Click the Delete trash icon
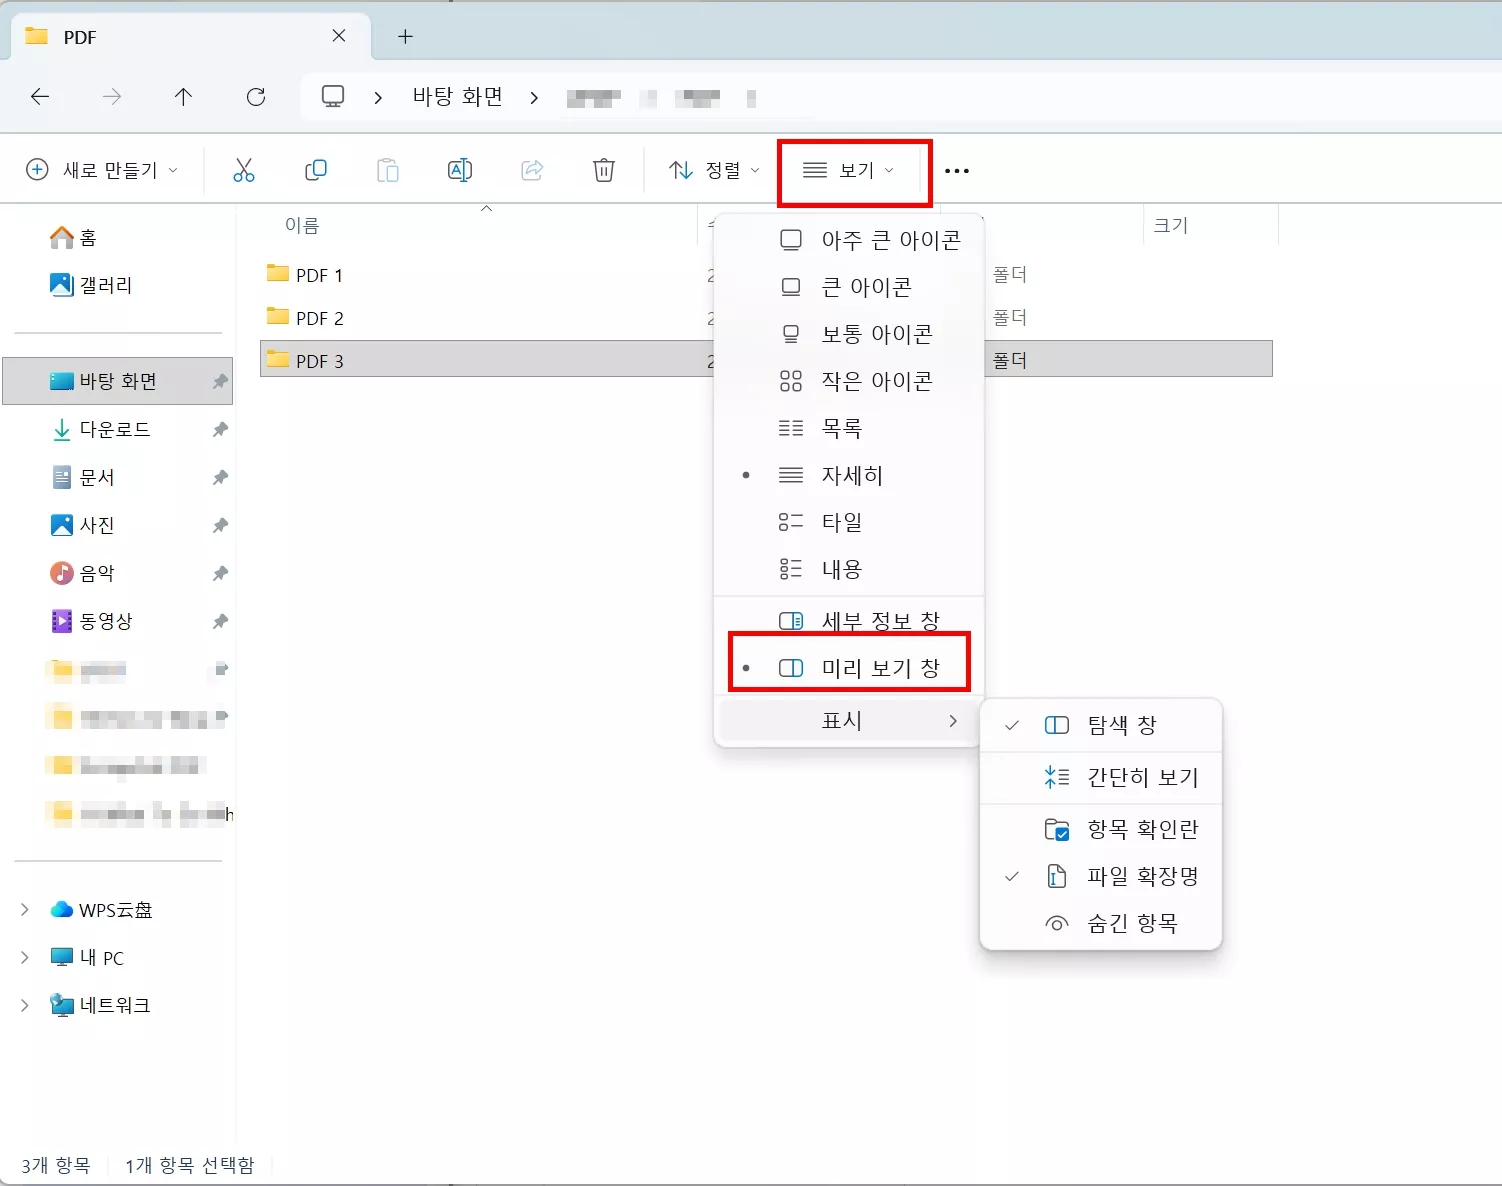 pos(603,170)
